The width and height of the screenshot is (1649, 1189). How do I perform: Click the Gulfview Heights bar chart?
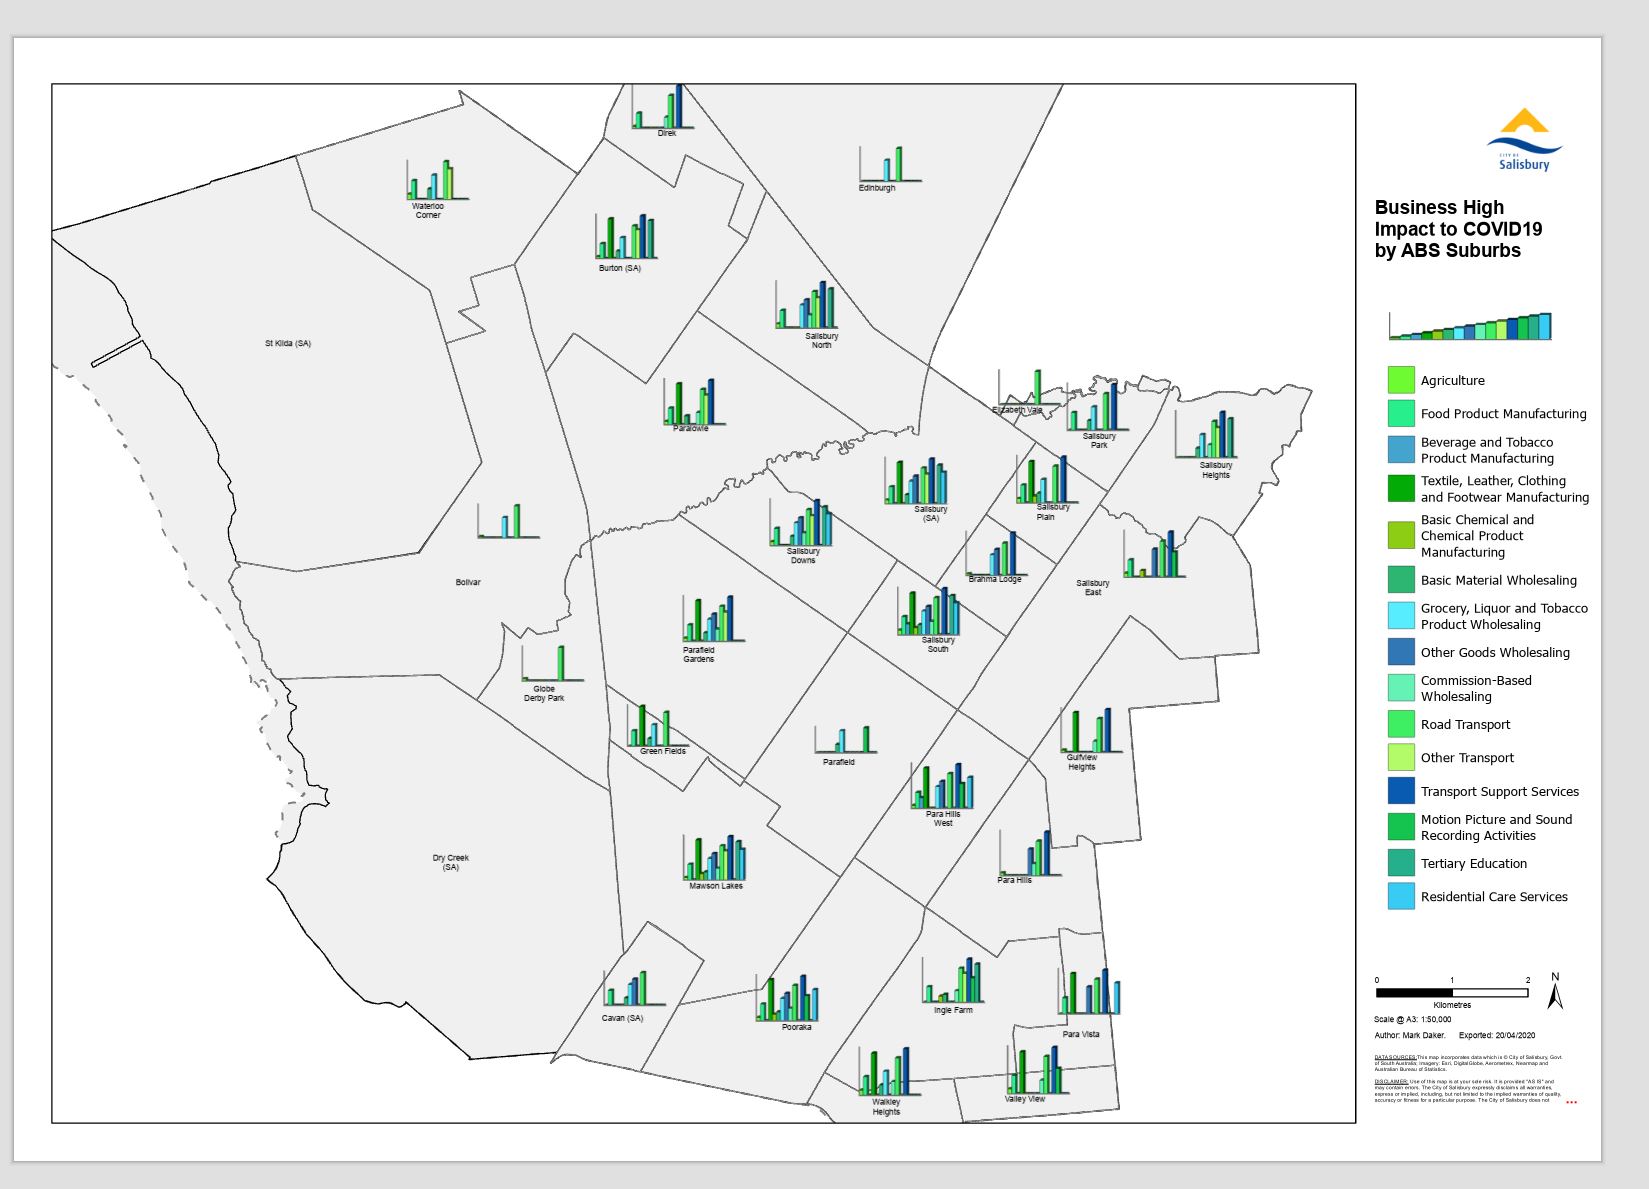coord(1091,730)
